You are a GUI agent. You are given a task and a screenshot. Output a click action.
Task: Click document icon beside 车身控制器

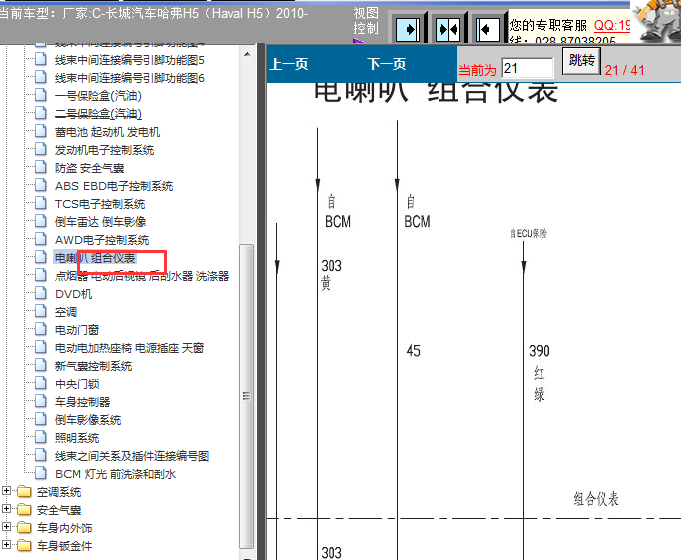click(x=41, y=401)
